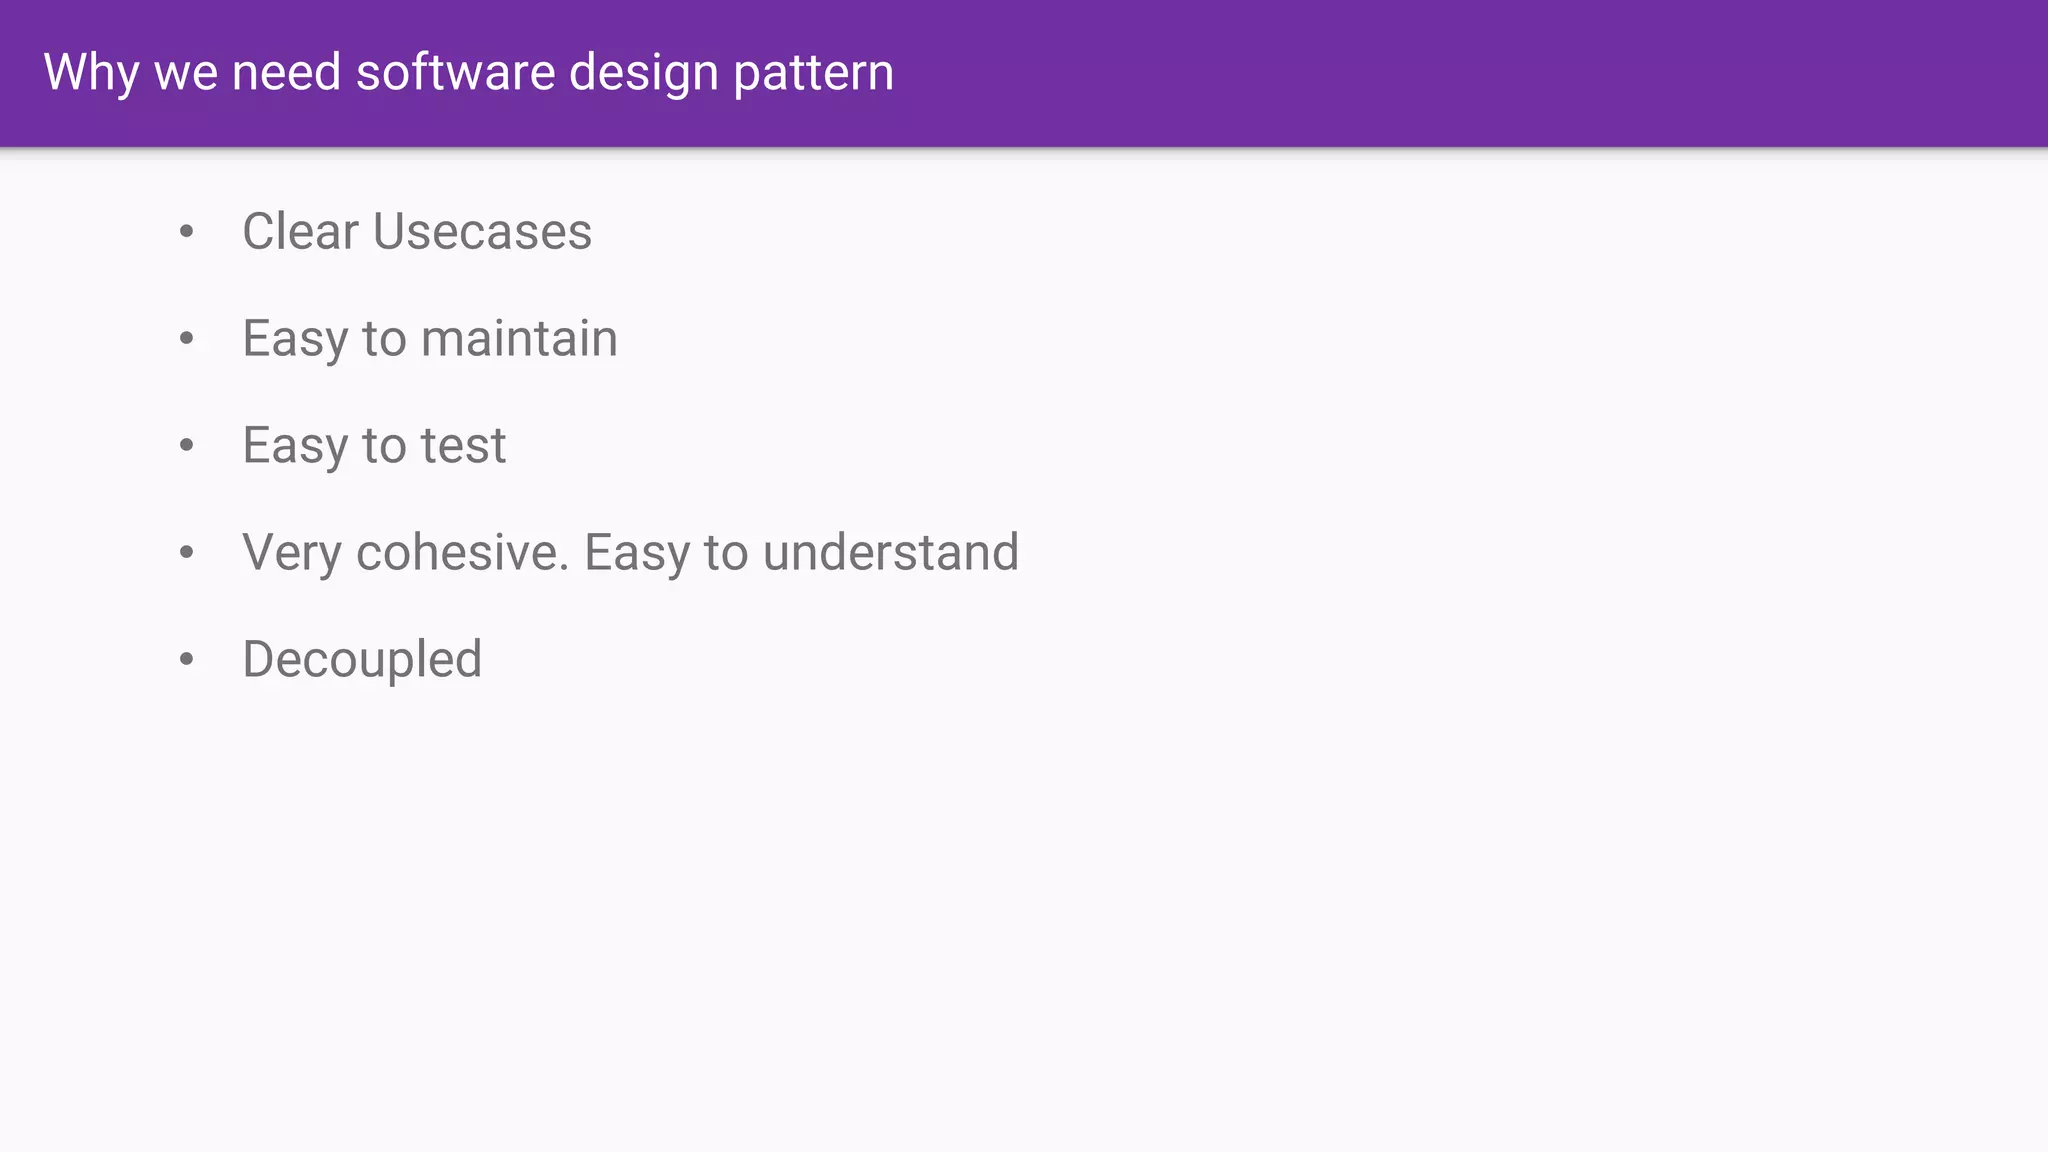
Task: Click the 'Easy to test' bullet text
Action: pyautogui.click(x=374, y=445)
